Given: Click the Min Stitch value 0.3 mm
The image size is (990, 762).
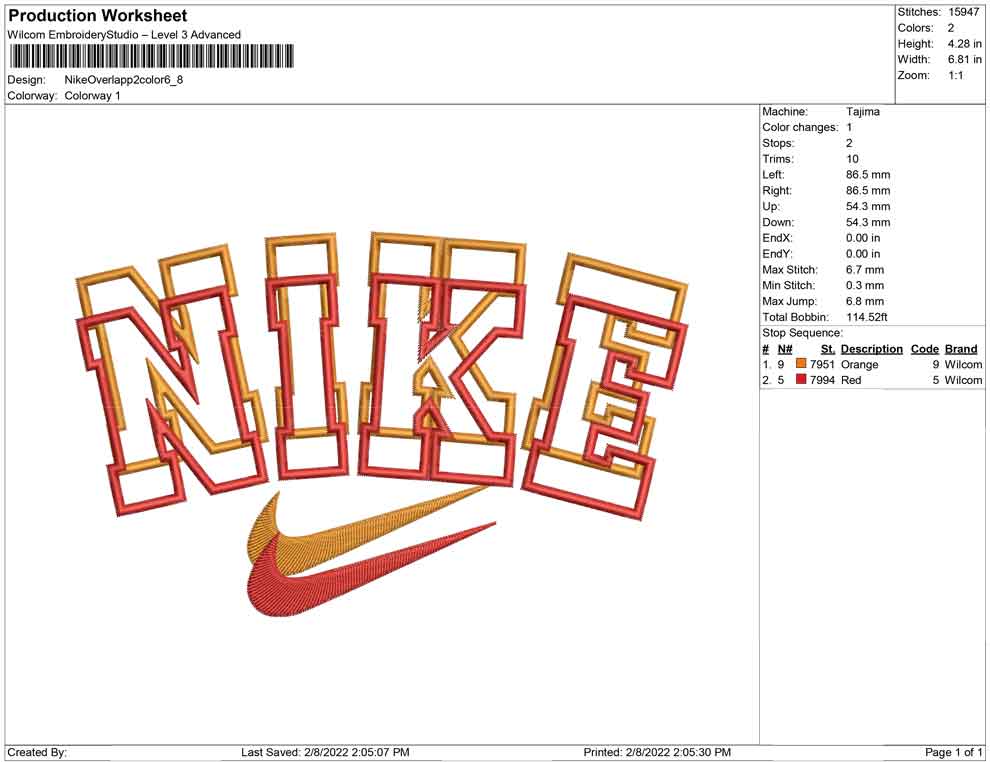Looking at the screenshot, I should click(865, 285).
